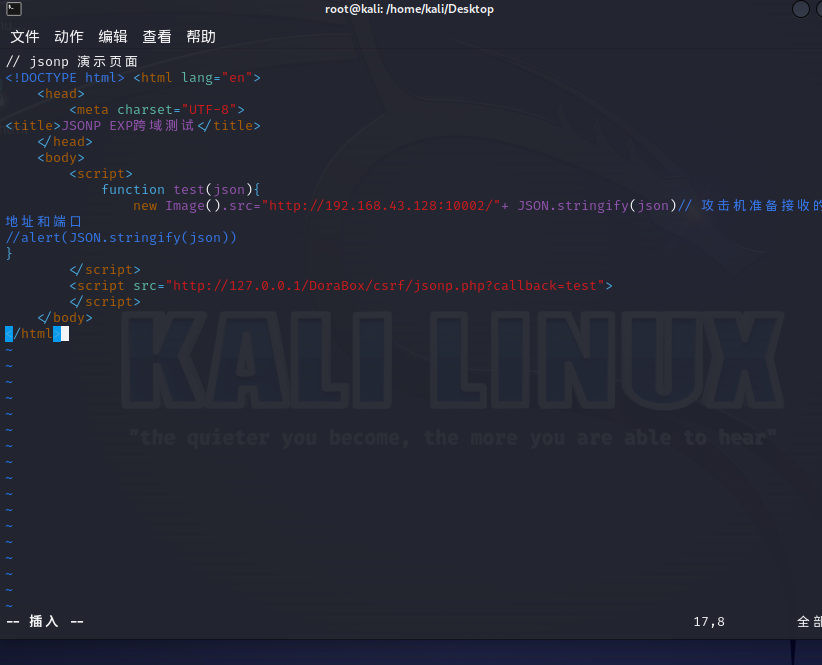Image resolution: width=822 pixels, height=665 pixels.
Task: Open the 查看 menu
Action: 157,37
